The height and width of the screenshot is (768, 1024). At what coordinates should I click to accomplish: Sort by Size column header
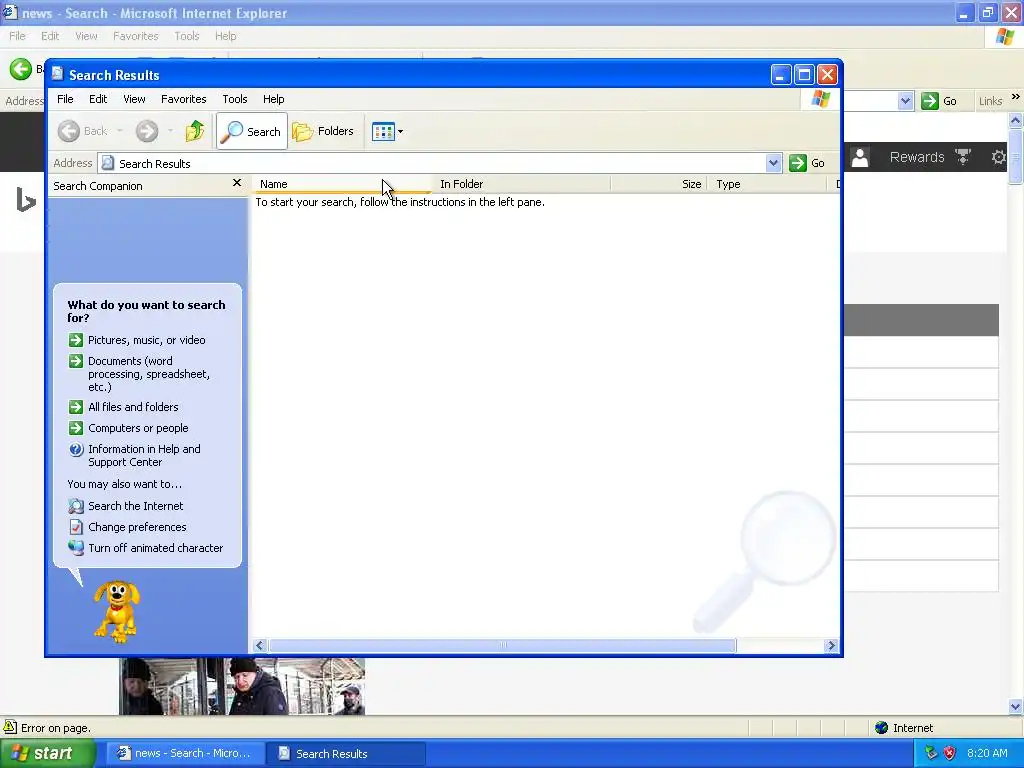tap(659, 184)
